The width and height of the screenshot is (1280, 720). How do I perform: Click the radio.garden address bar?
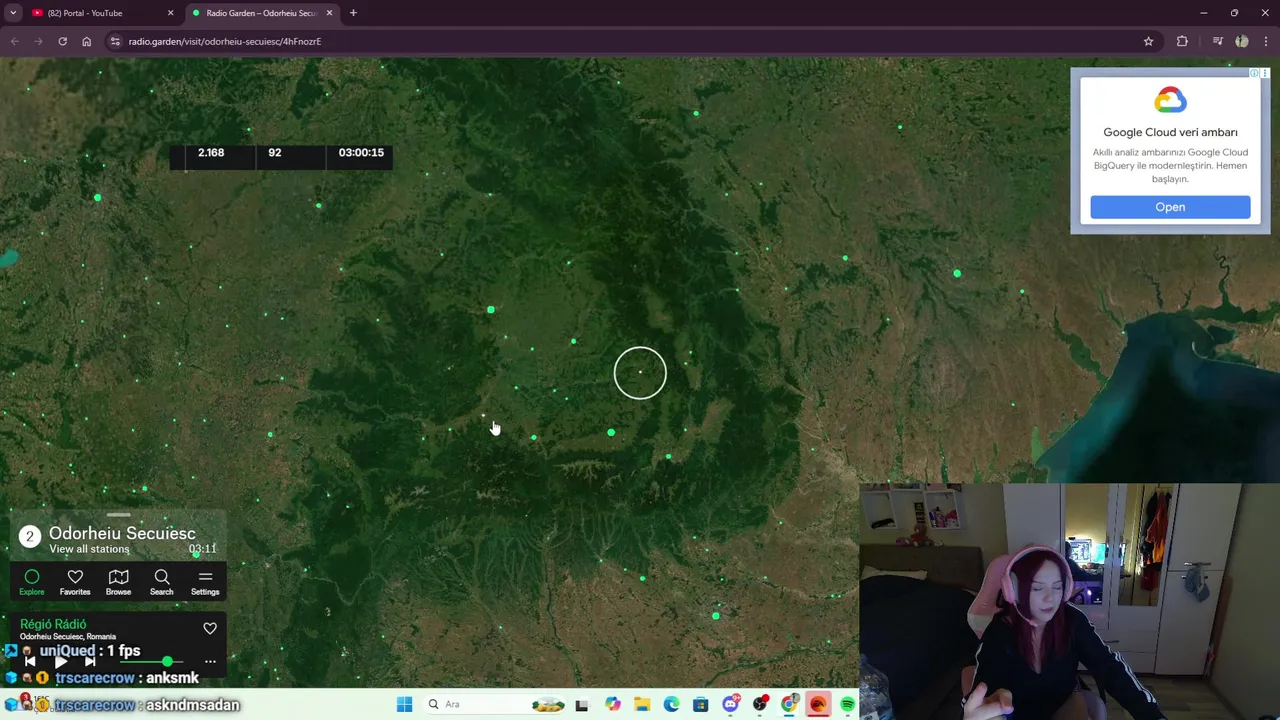pyautogui.click(x=630, y=41)
